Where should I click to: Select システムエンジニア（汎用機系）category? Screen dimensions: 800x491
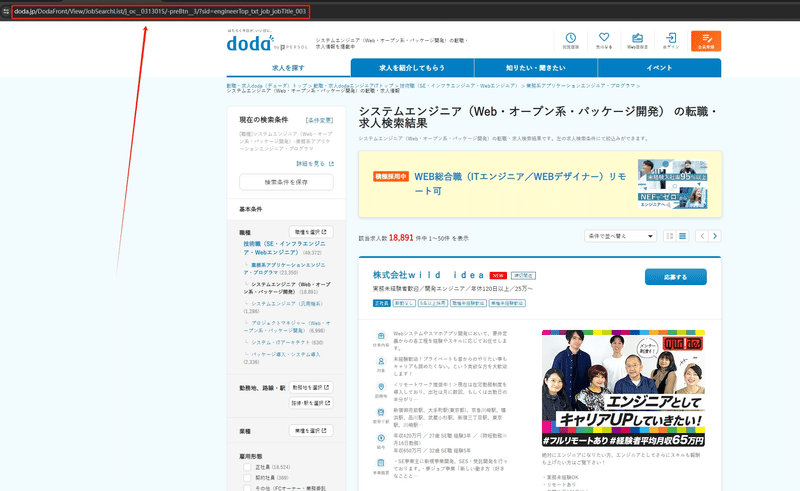[286, 304]
